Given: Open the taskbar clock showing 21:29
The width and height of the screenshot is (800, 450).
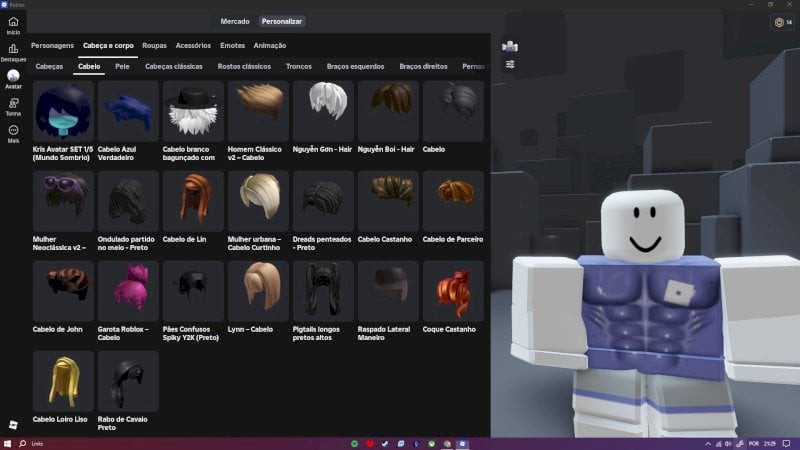Looking at the screenshot, I should 769,444.
